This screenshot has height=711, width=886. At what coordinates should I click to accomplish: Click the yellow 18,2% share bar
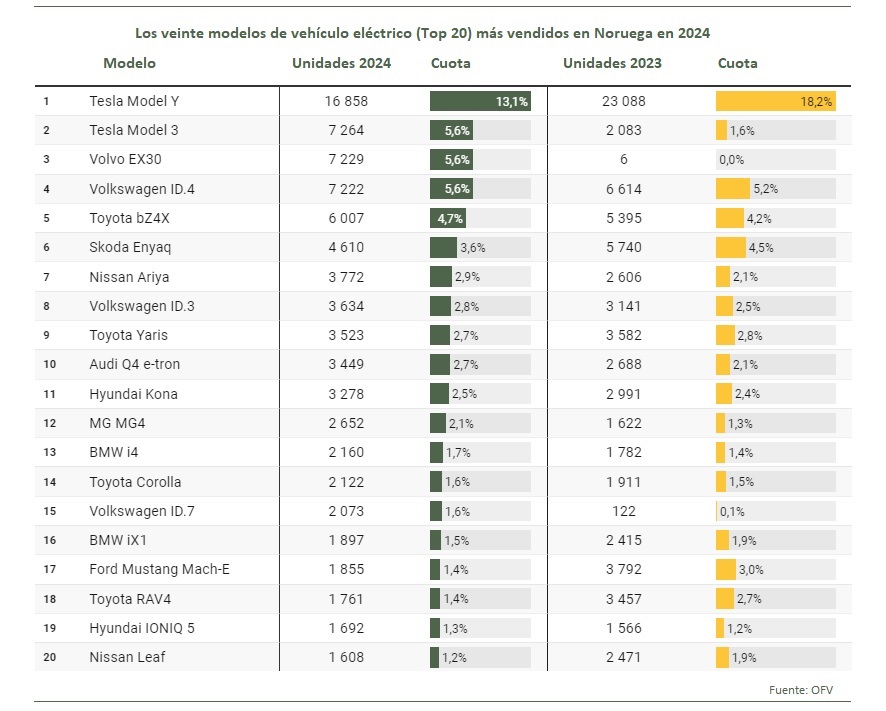point(776,101)
